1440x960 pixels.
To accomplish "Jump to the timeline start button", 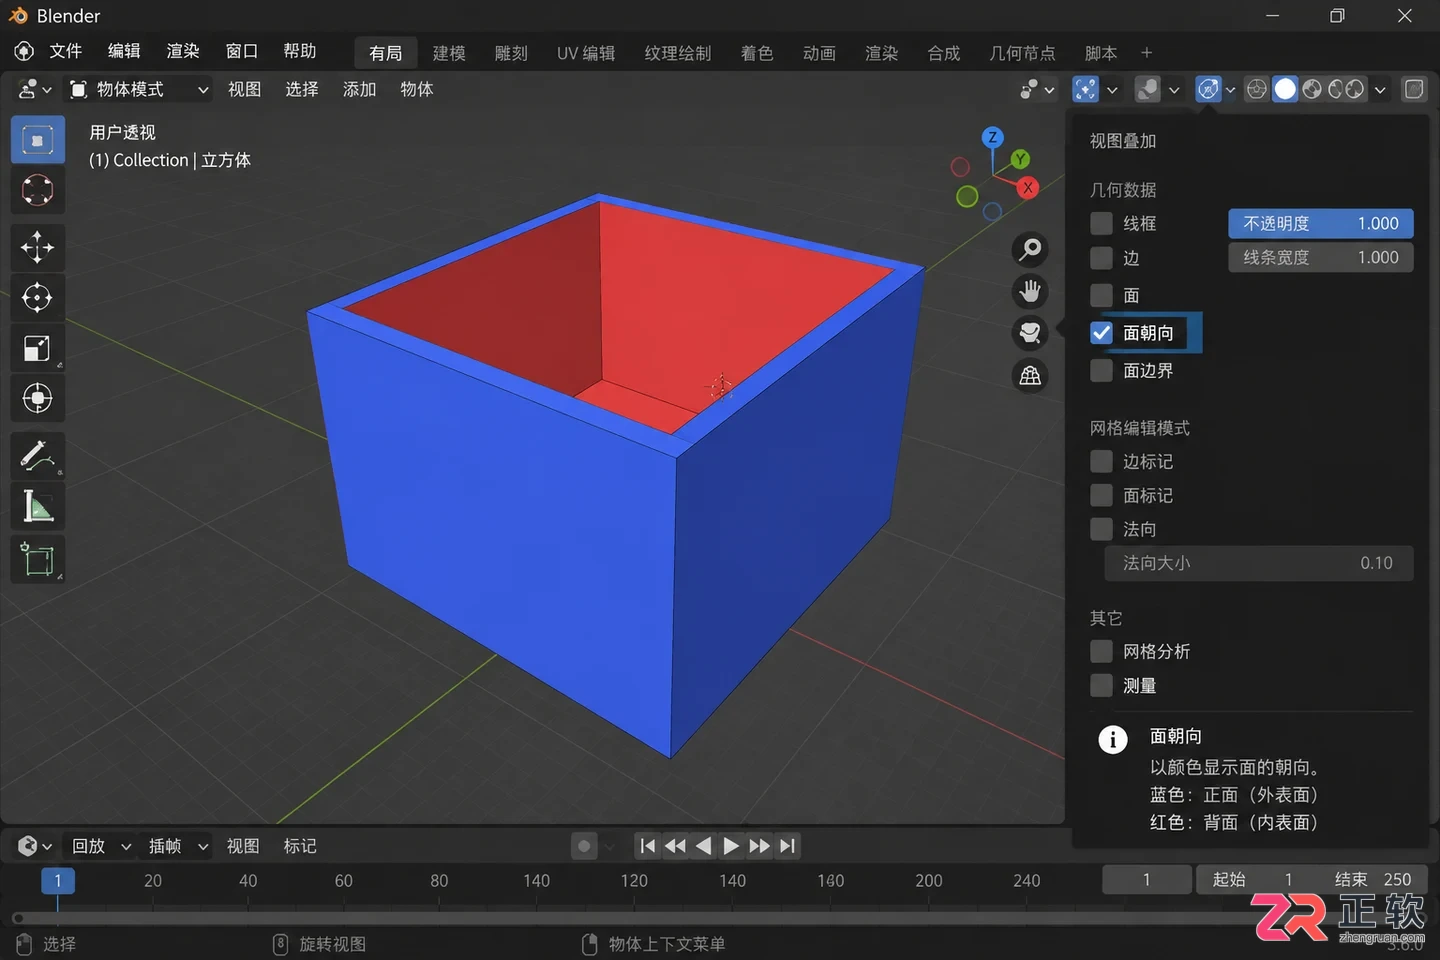I will 647,846.
